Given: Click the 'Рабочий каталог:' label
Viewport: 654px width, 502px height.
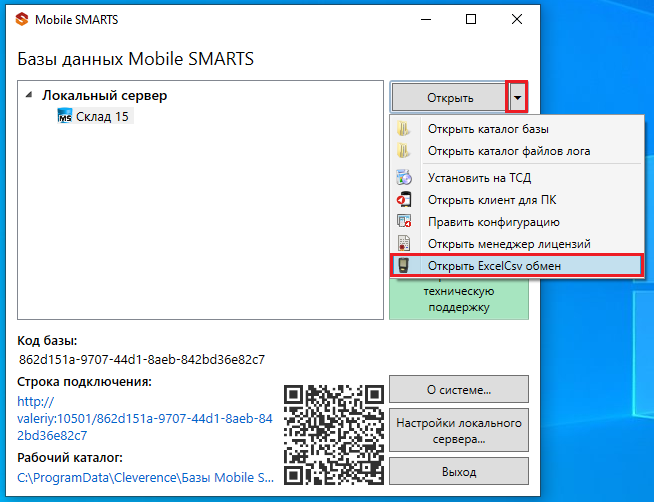Looking at the screenshot, I should (x=70, y=458).
